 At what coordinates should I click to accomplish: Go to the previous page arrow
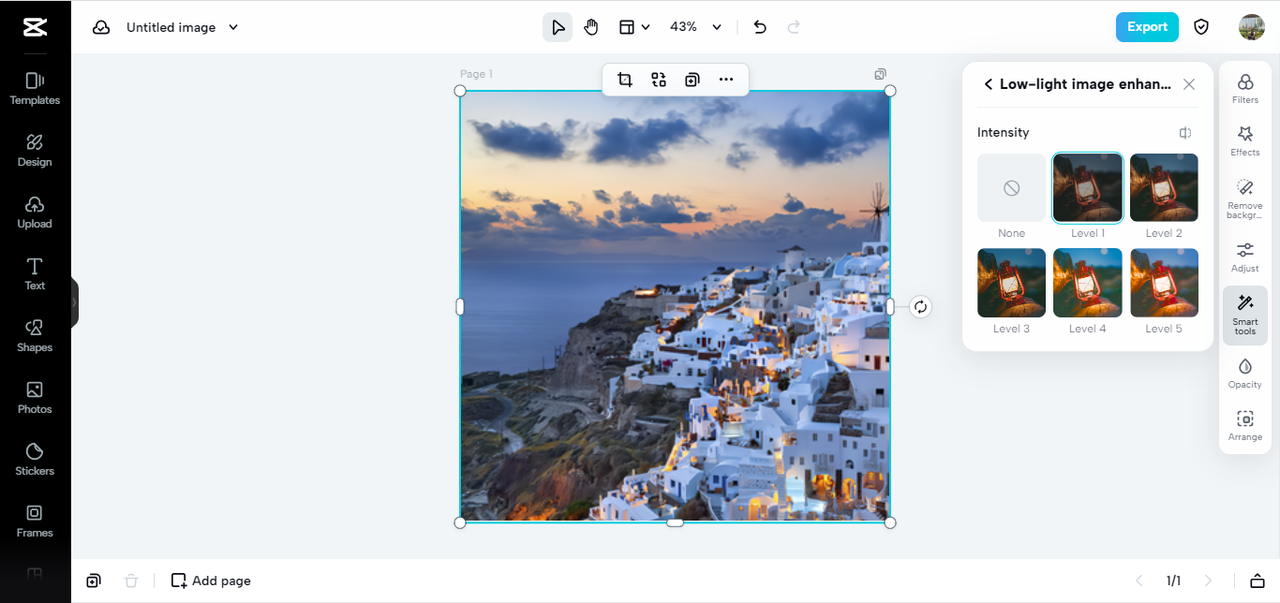(1138, 580)
